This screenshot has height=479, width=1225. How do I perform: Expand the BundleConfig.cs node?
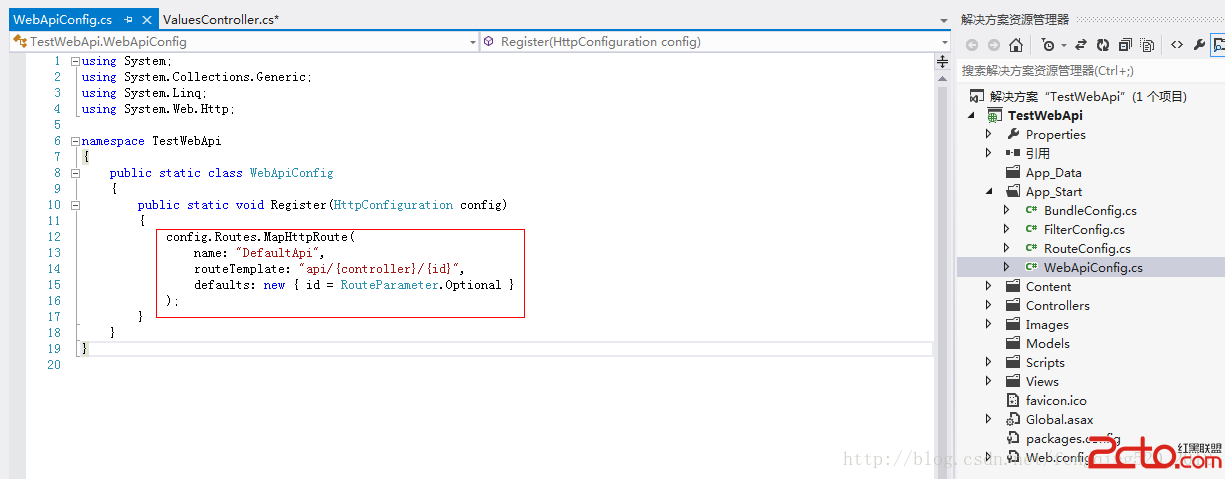pos(1007,210)
